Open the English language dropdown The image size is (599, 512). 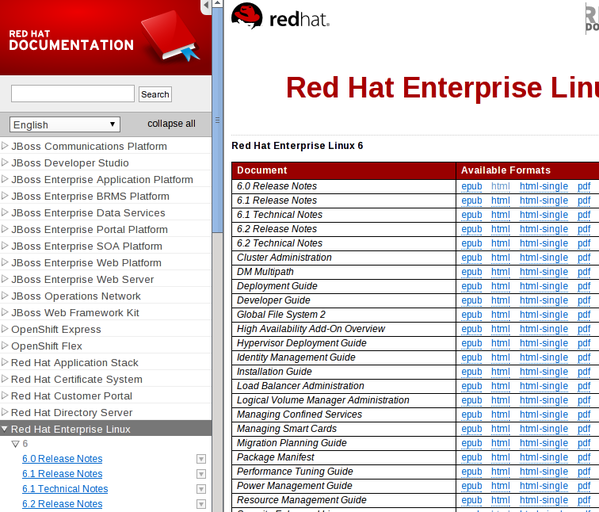pos(65,125)
